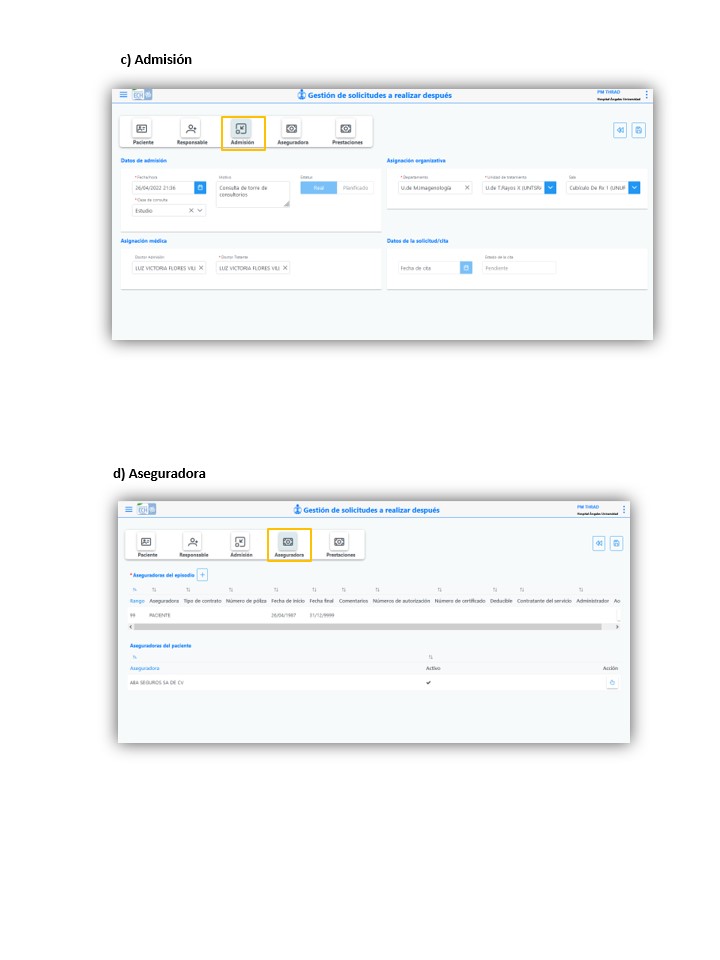Viewport: 720px width, 960px height.
Task: Click into the Motivo text area
Action: [x=251, y=193]
